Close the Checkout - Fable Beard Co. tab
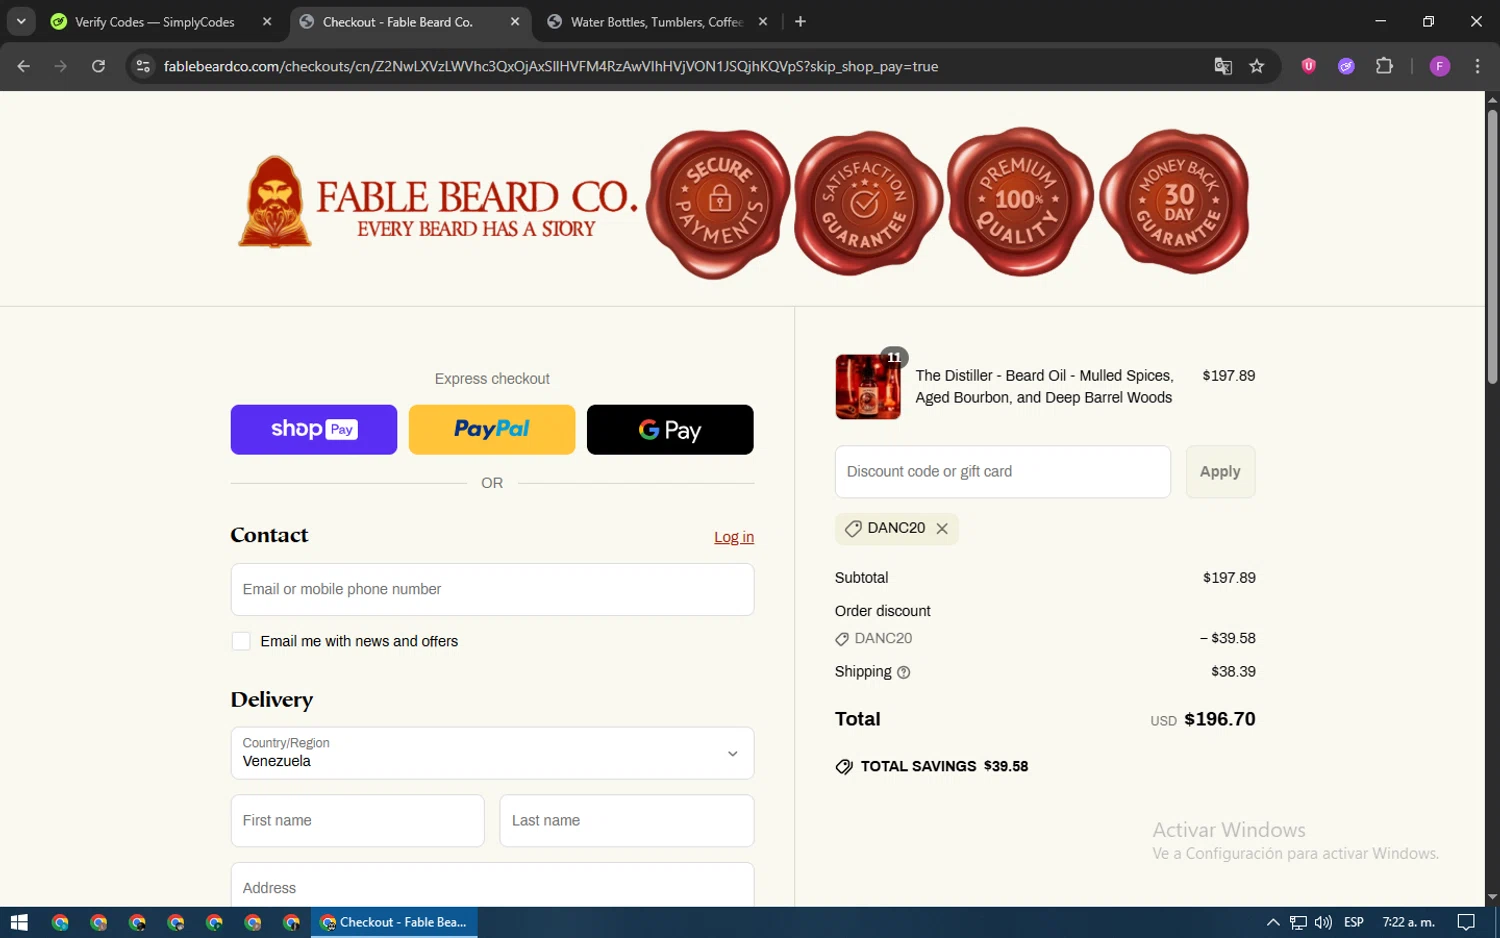 [514, 22]
